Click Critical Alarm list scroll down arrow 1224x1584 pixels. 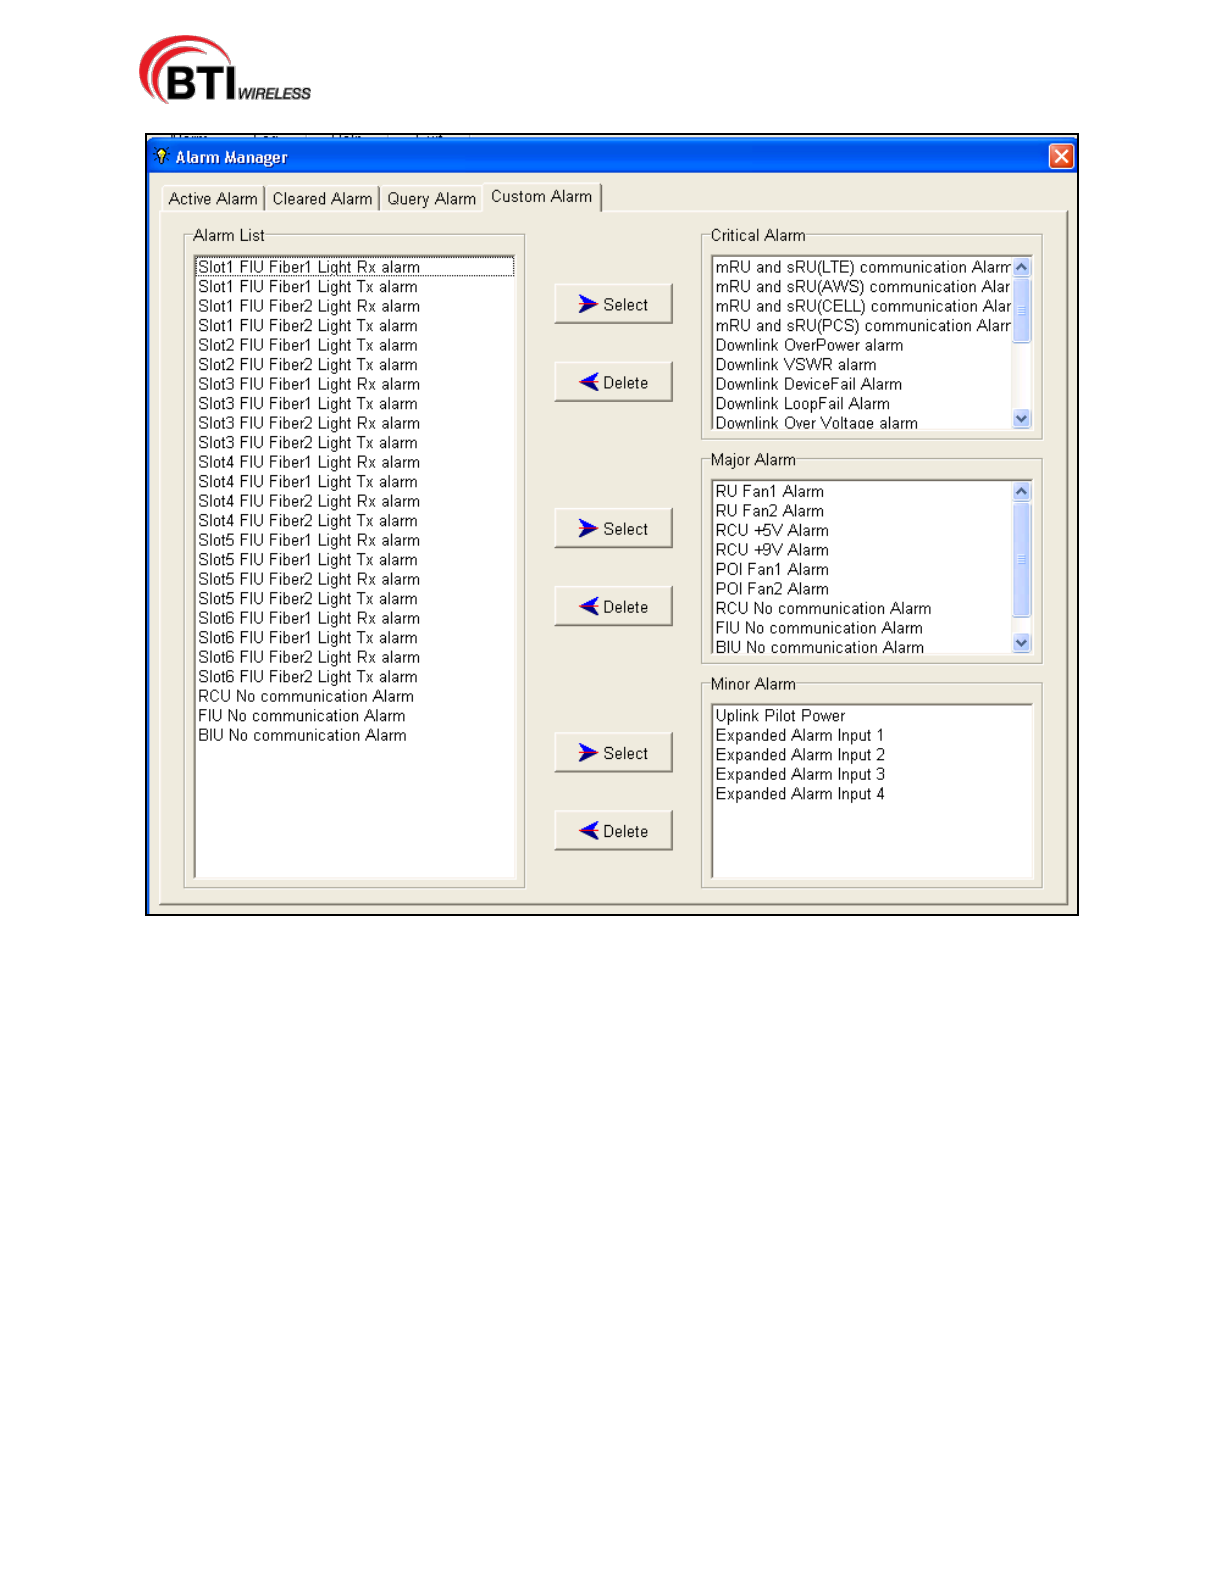1021,419
